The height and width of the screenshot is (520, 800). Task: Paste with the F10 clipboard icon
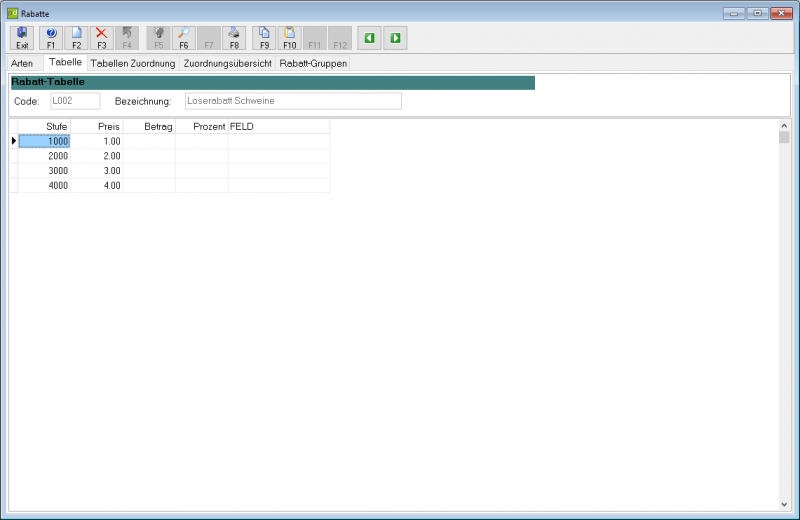(x=290, y=38)
